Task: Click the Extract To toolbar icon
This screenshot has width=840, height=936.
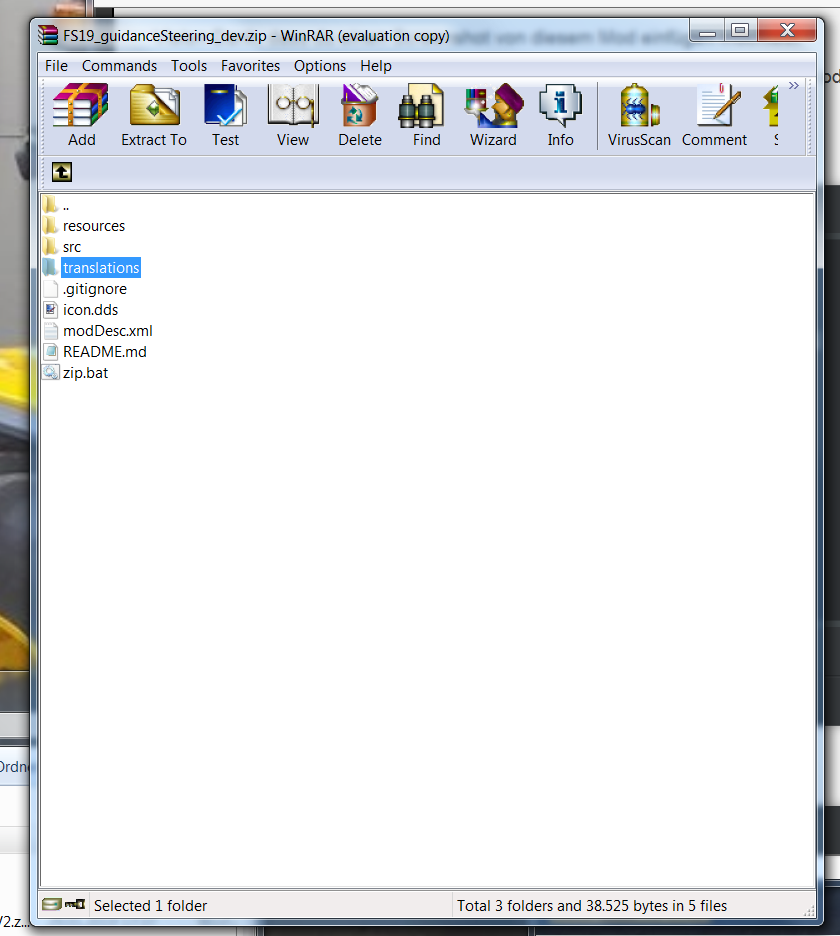Action: tap(154, 106)
